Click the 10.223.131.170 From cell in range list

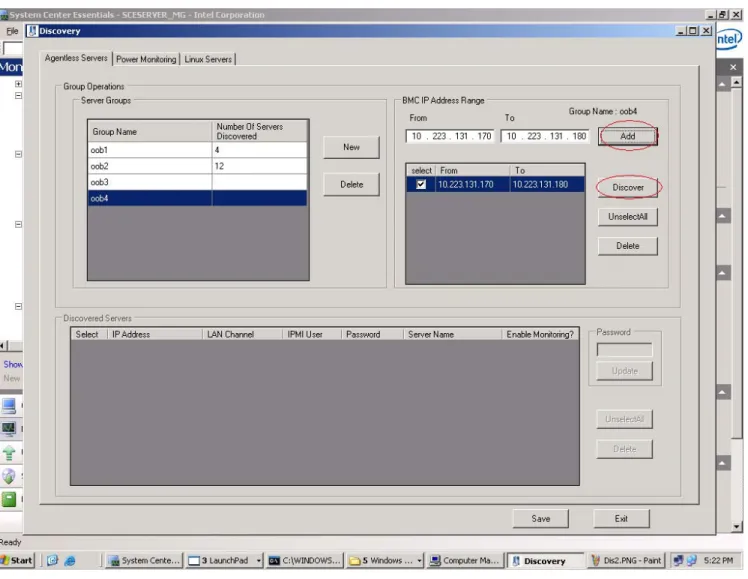click(472, 185)
